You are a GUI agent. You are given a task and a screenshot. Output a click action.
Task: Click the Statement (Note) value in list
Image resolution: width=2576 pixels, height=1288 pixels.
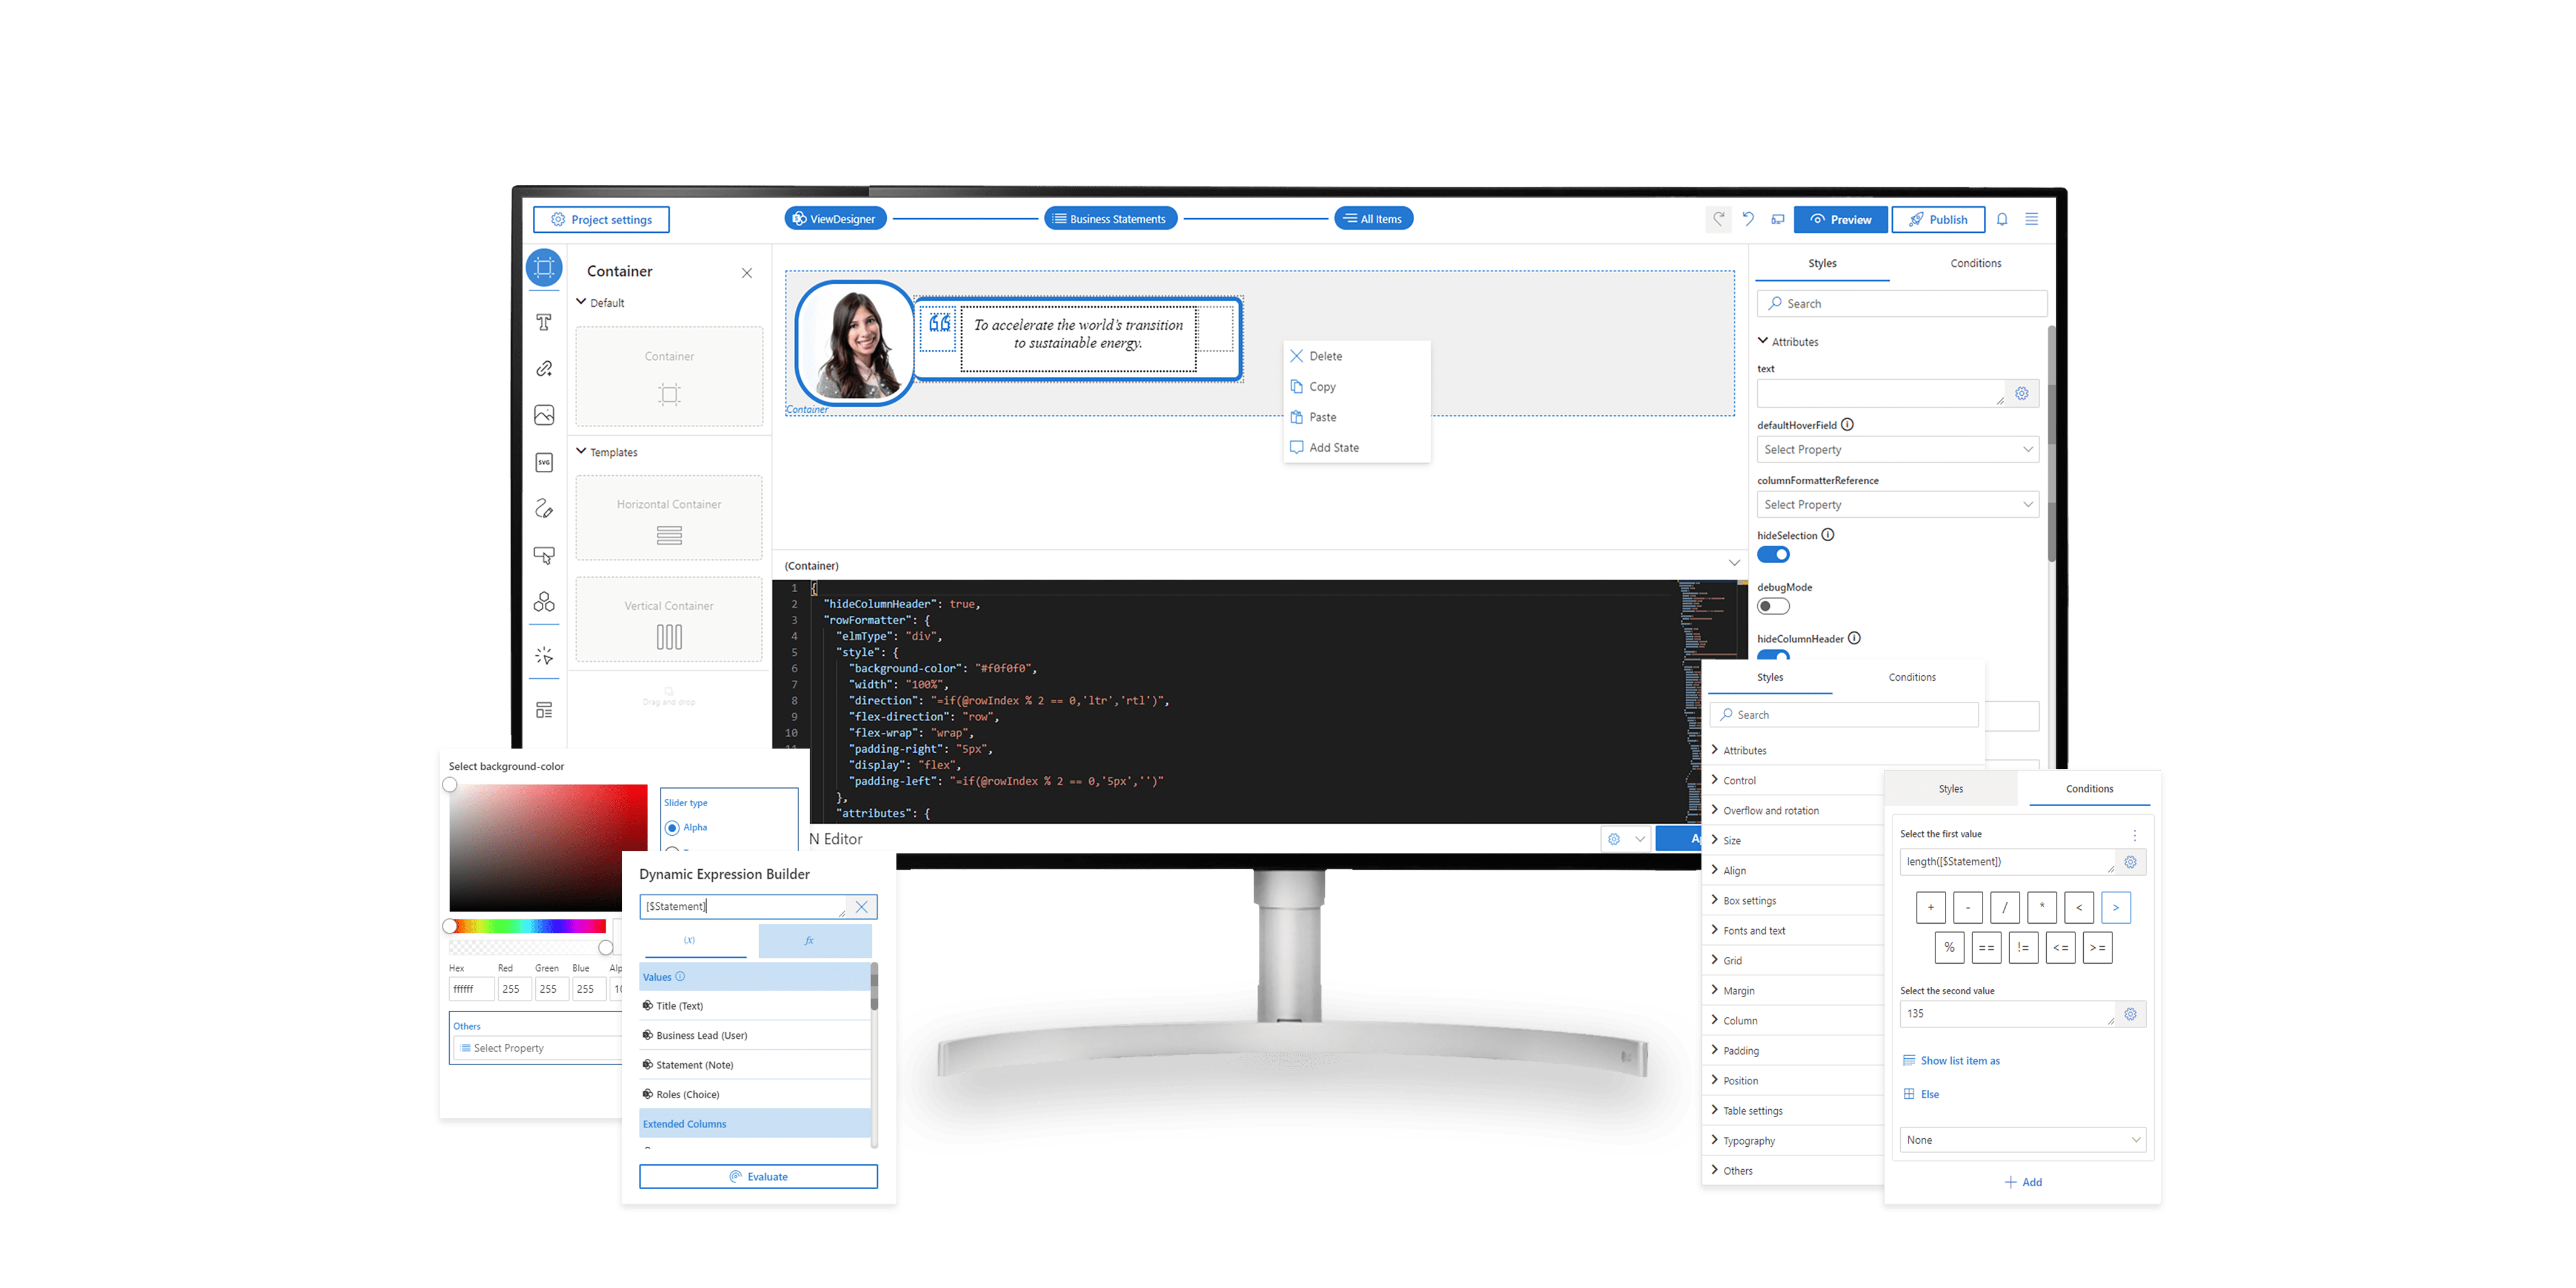click(694, 1065)
